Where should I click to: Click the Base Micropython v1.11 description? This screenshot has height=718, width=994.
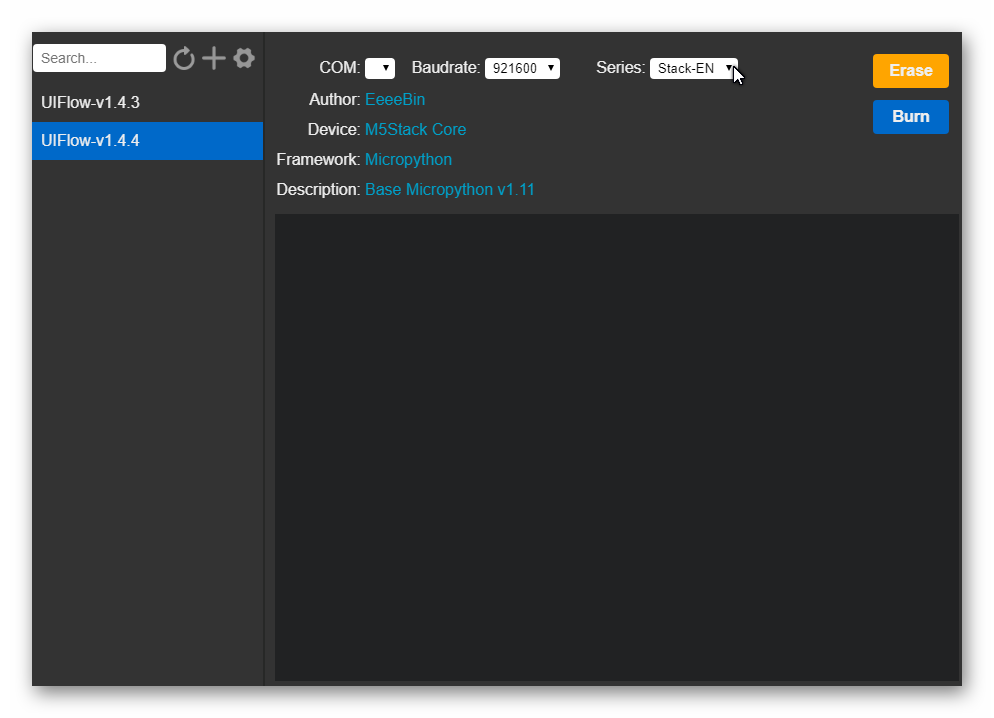tap(449, 189)
